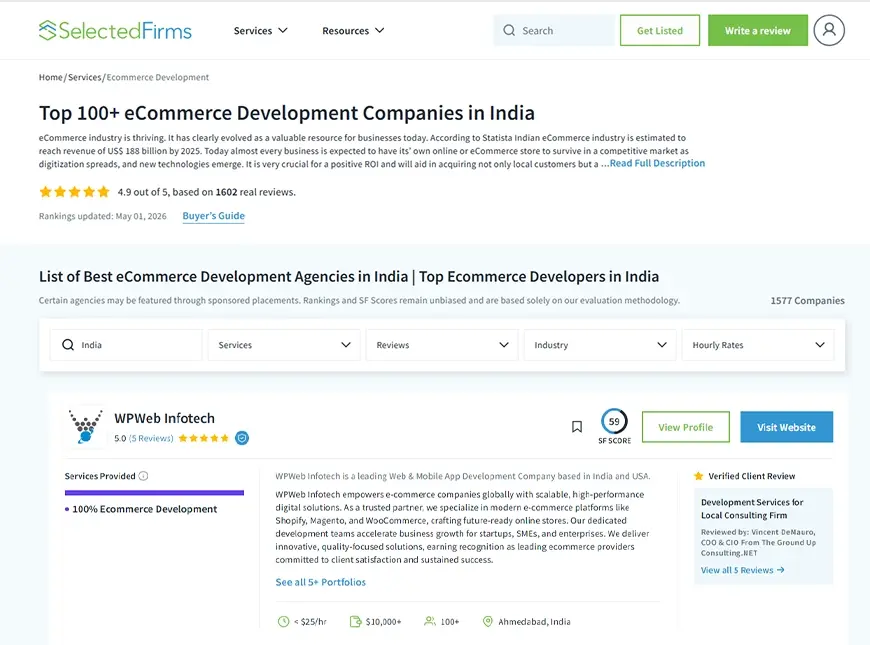
Task: Click Visit Website for WPWeb Infotech
Action: pos(786,427)
